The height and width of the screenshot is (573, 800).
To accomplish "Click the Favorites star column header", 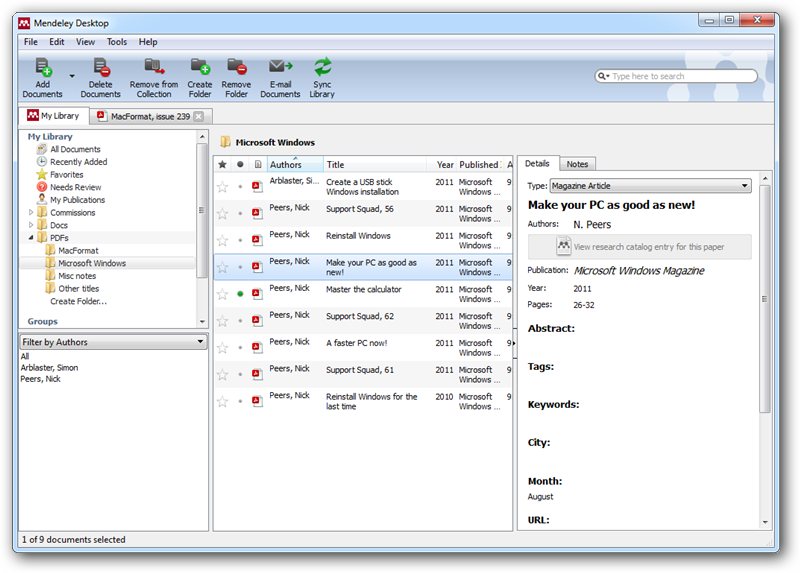I will pos(222,164).
